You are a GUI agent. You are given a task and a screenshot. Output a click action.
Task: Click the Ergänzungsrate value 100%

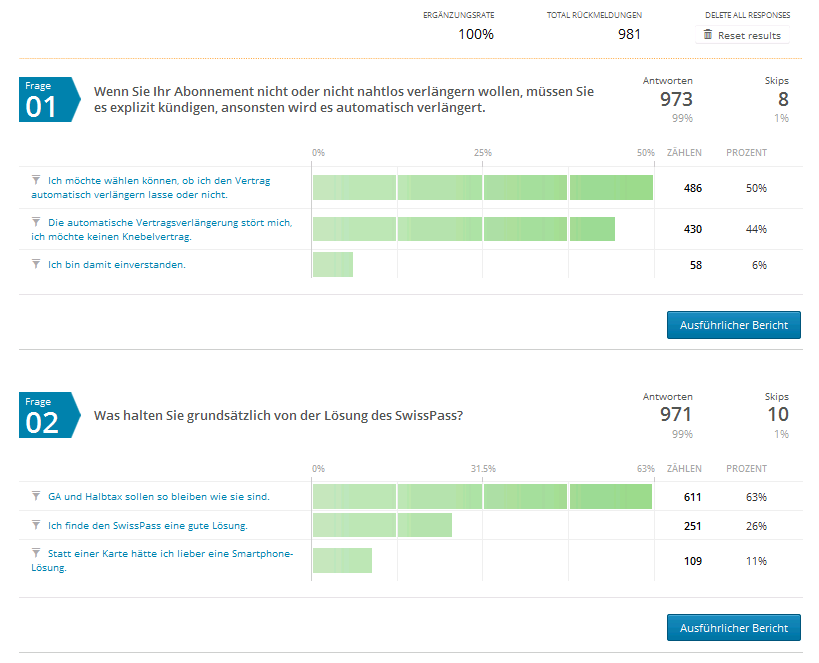pos(476,34)
